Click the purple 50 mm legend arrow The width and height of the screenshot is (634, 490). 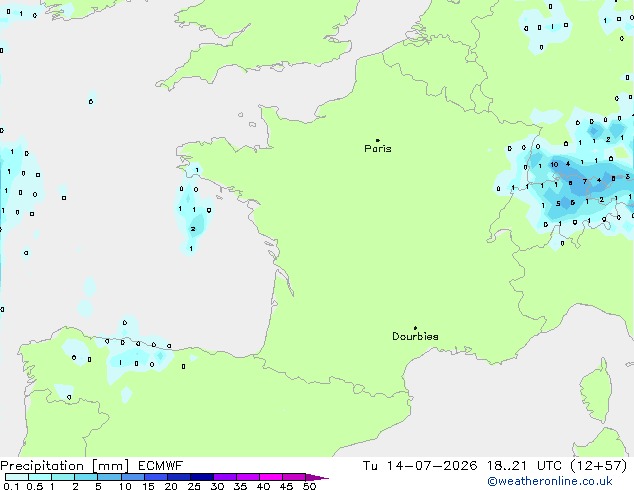(x=317, y=477)
